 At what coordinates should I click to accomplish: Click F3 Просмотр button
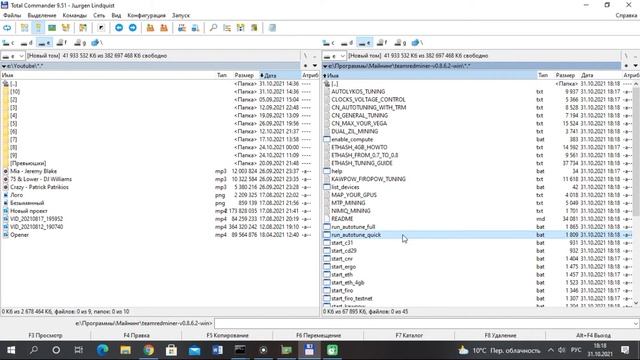[x=45, y=336]
